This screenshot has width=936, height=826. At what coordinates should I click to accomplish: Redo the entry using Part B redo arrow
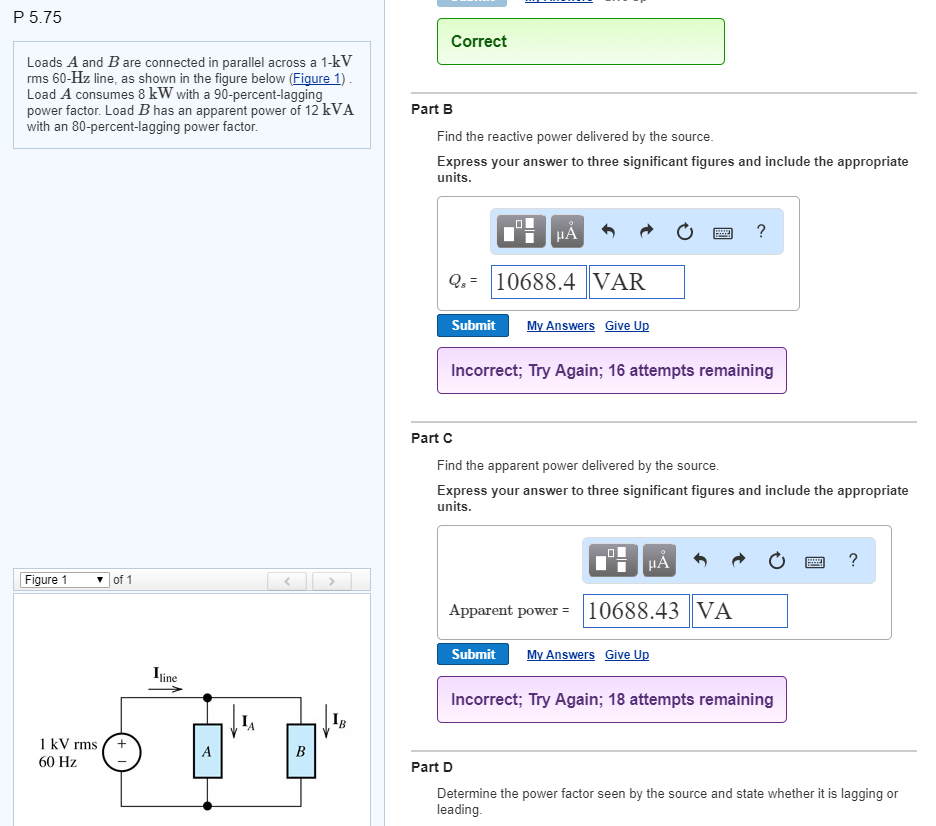(x=646, y=231)
